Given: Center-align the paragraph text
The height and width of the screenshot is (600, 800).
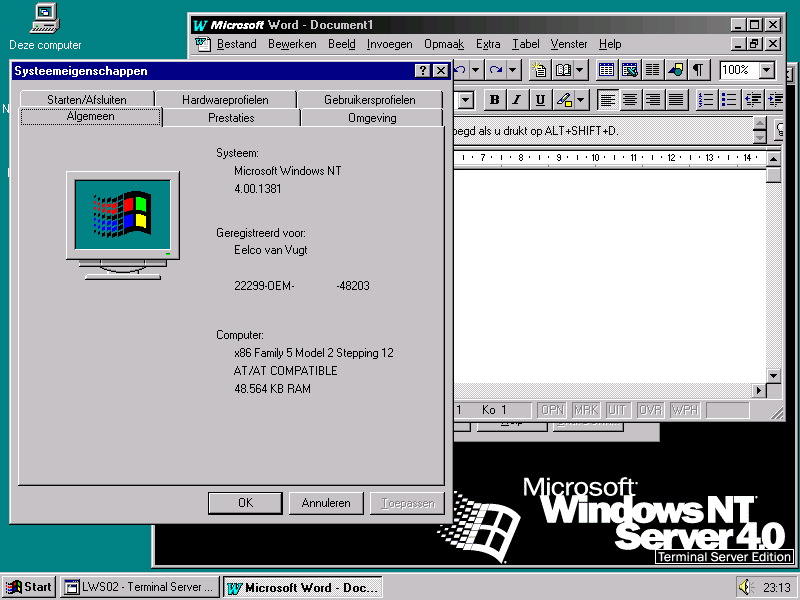Looking at the screenshot, I should (630, 100).
